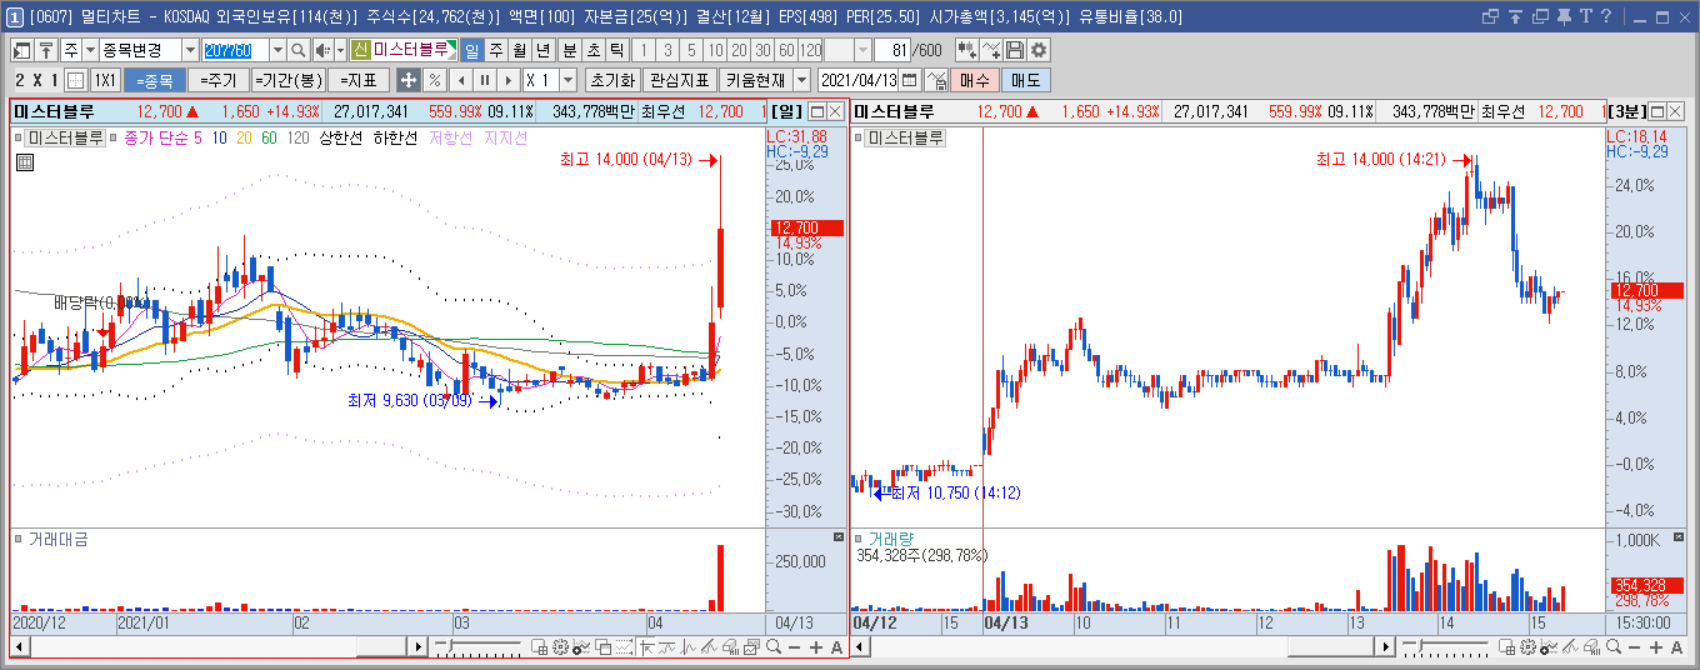Viewport: 1700px width, 670px height.
Task: Click the order tool icon beside 매수
Action: pyautogui.click(x=936, y=80)
